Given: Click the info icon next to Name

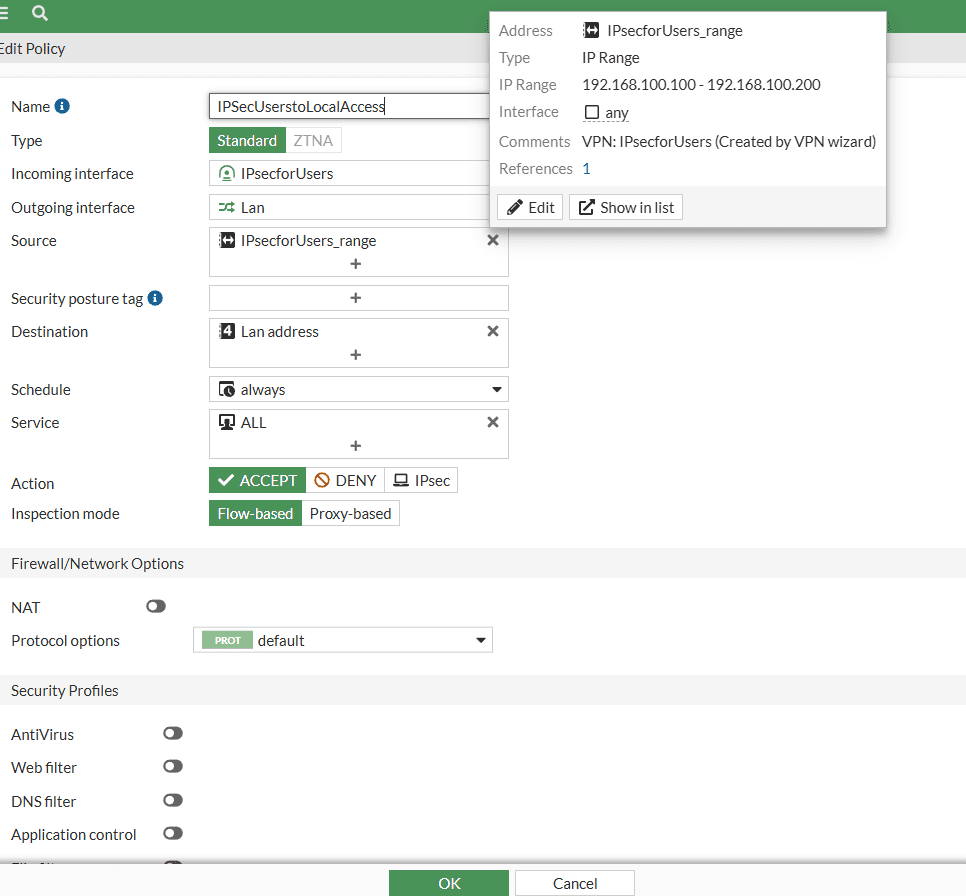Looking at the screenshot, I should 62,106.
